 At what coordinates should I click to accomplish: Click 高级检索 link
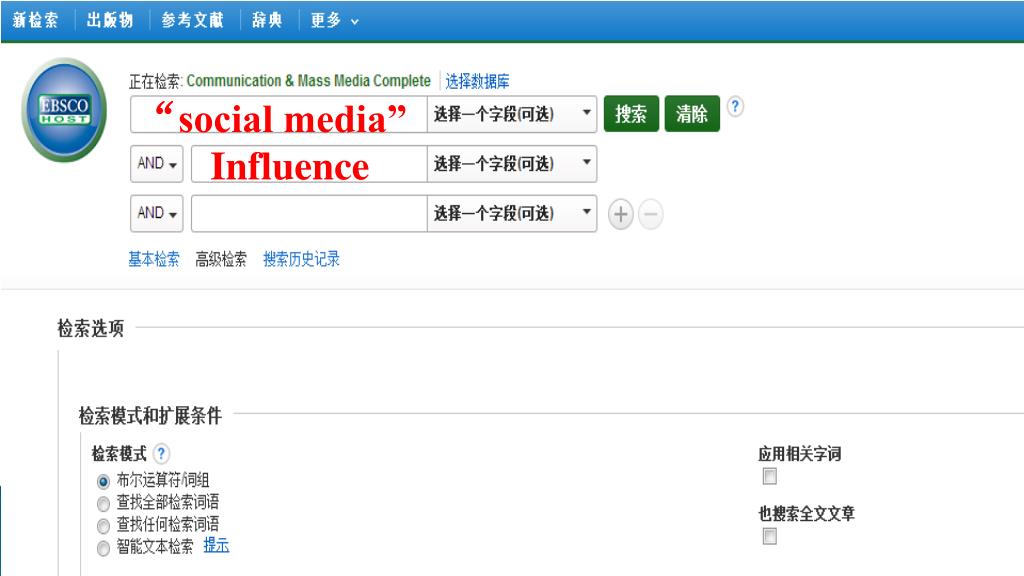pos(221,259)
